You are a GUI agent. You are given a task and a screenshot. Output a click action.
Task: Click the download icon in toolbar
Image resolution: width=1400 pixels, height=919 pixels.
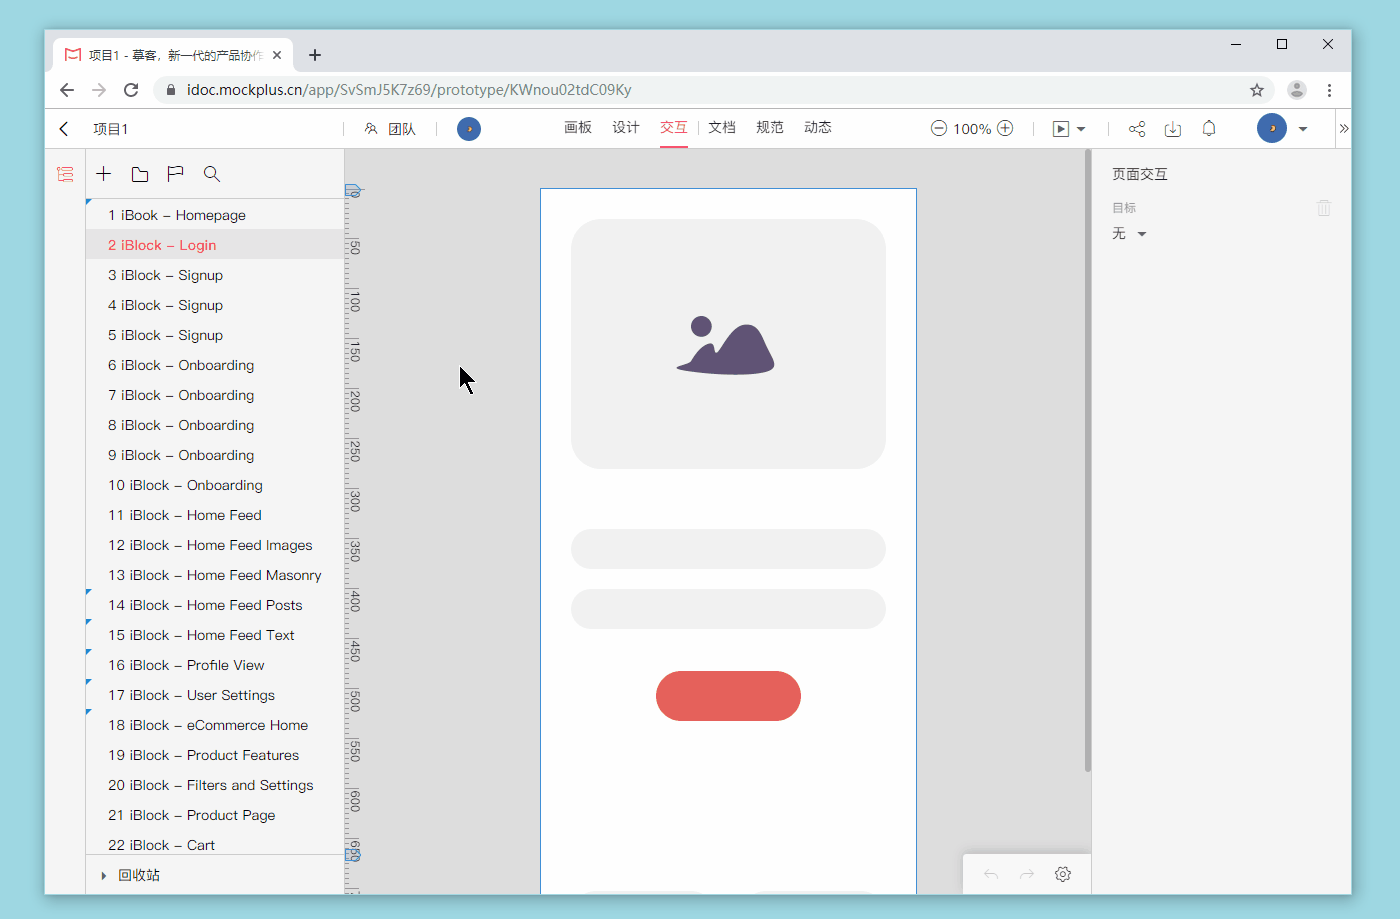coord(1173,129)
